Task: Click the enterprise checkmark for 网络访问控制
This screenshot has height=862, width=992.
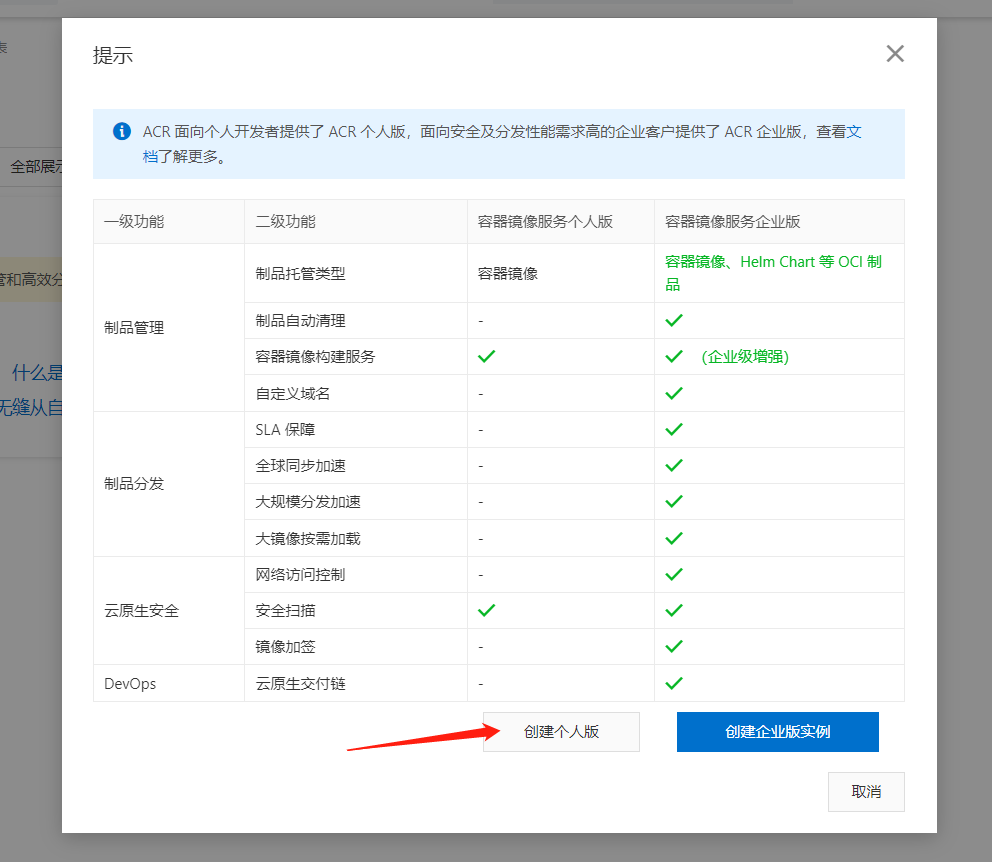Action: pyautogui.click(x=674, y=574)
